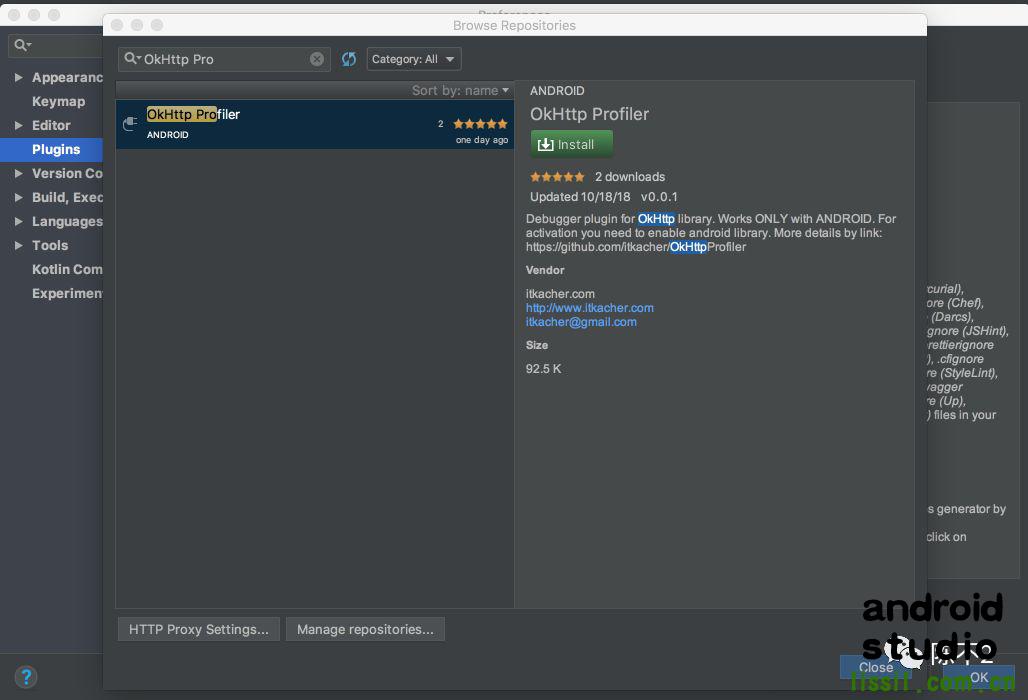Expand the Editor settings node
The image size is (1028, 700).
(x=18, y=125)
